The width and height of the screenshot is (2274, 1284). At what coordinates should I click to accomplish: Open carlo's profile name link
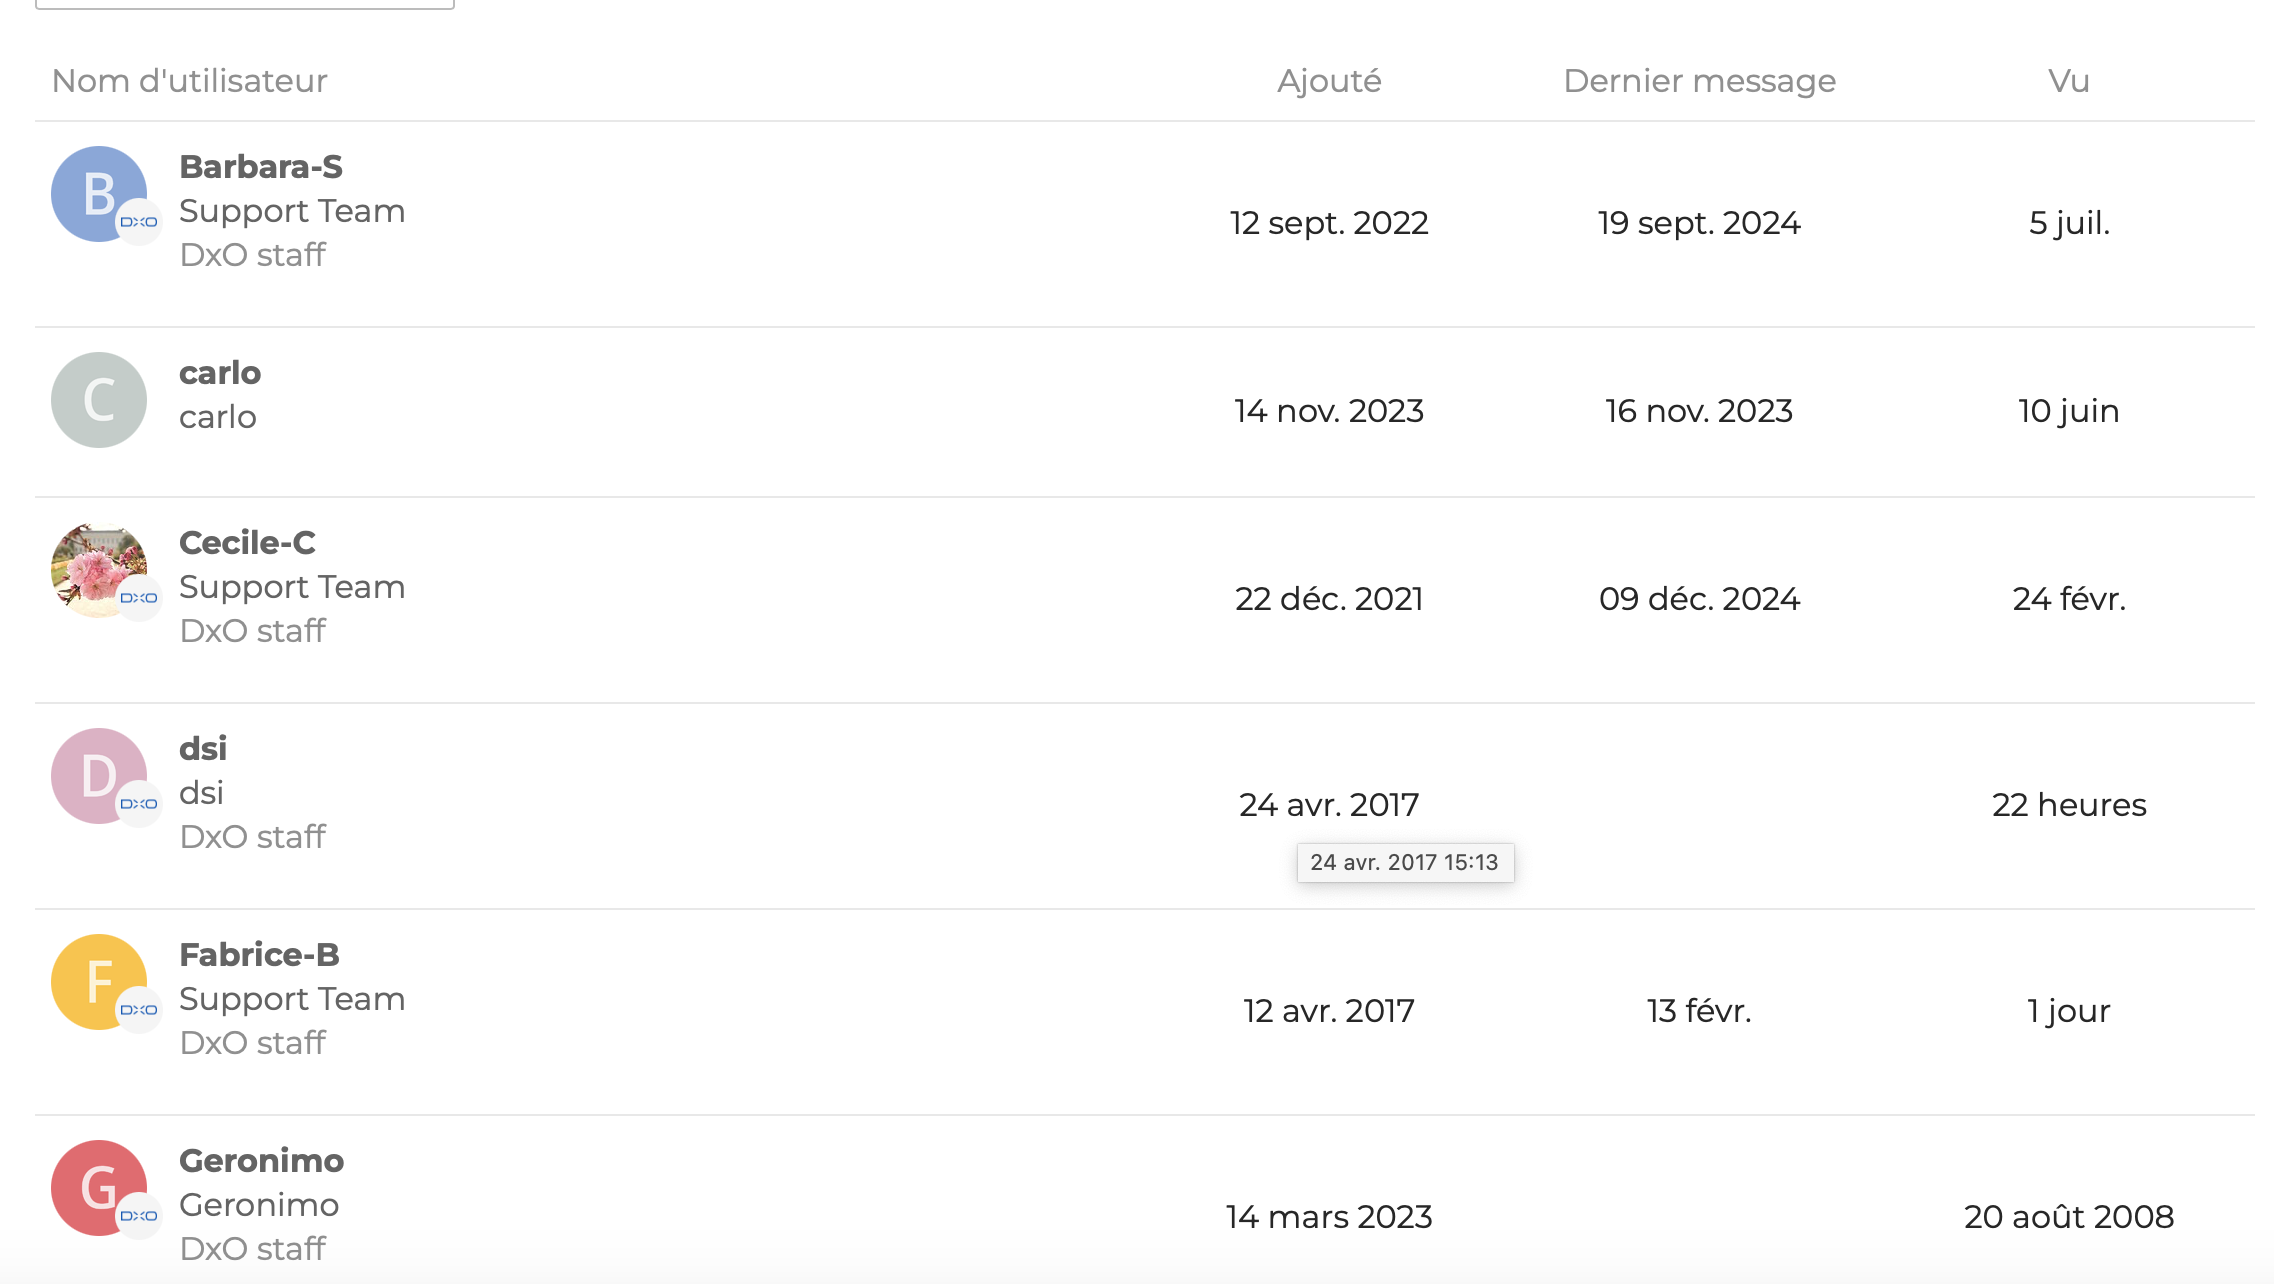tap(220, 373)
